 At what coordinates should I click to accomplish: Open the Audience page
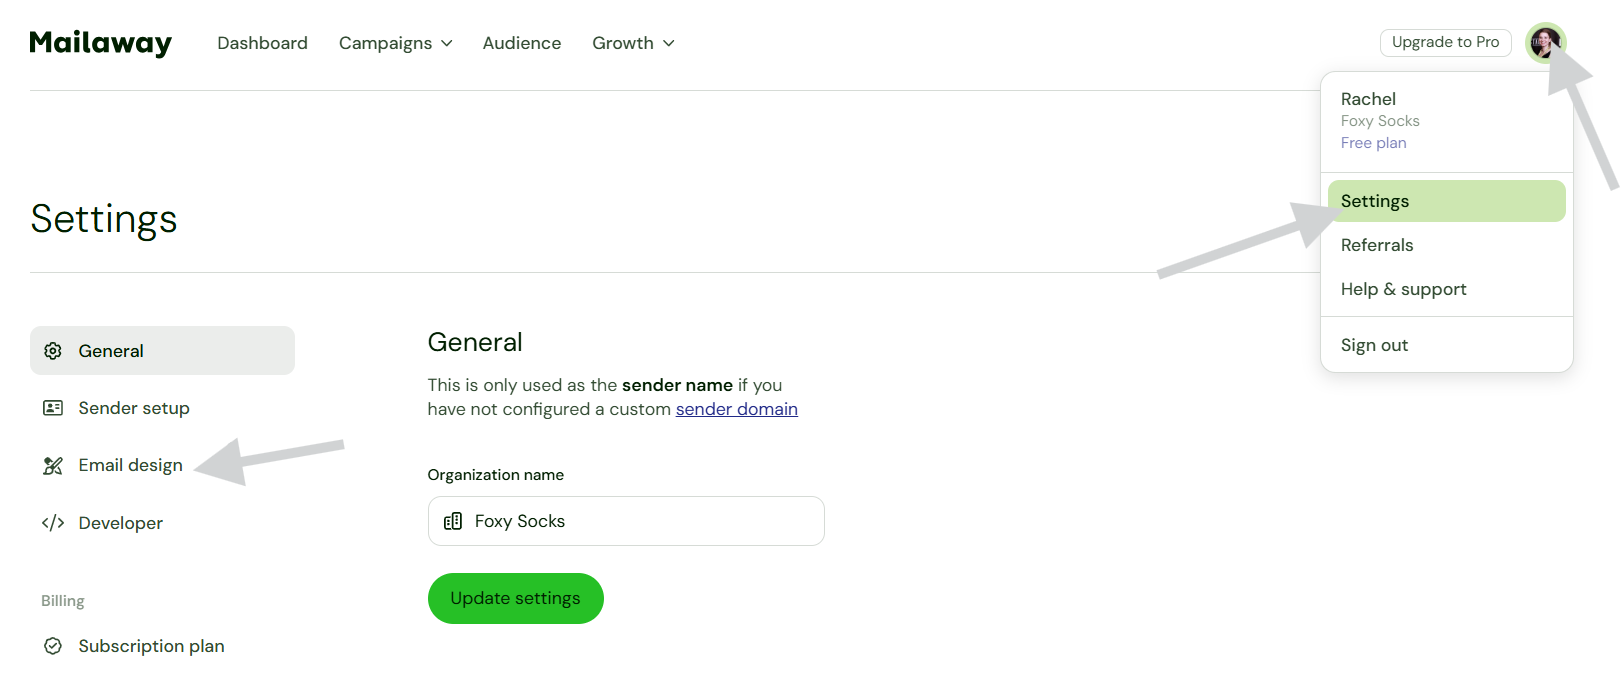[x=522, y=43]
